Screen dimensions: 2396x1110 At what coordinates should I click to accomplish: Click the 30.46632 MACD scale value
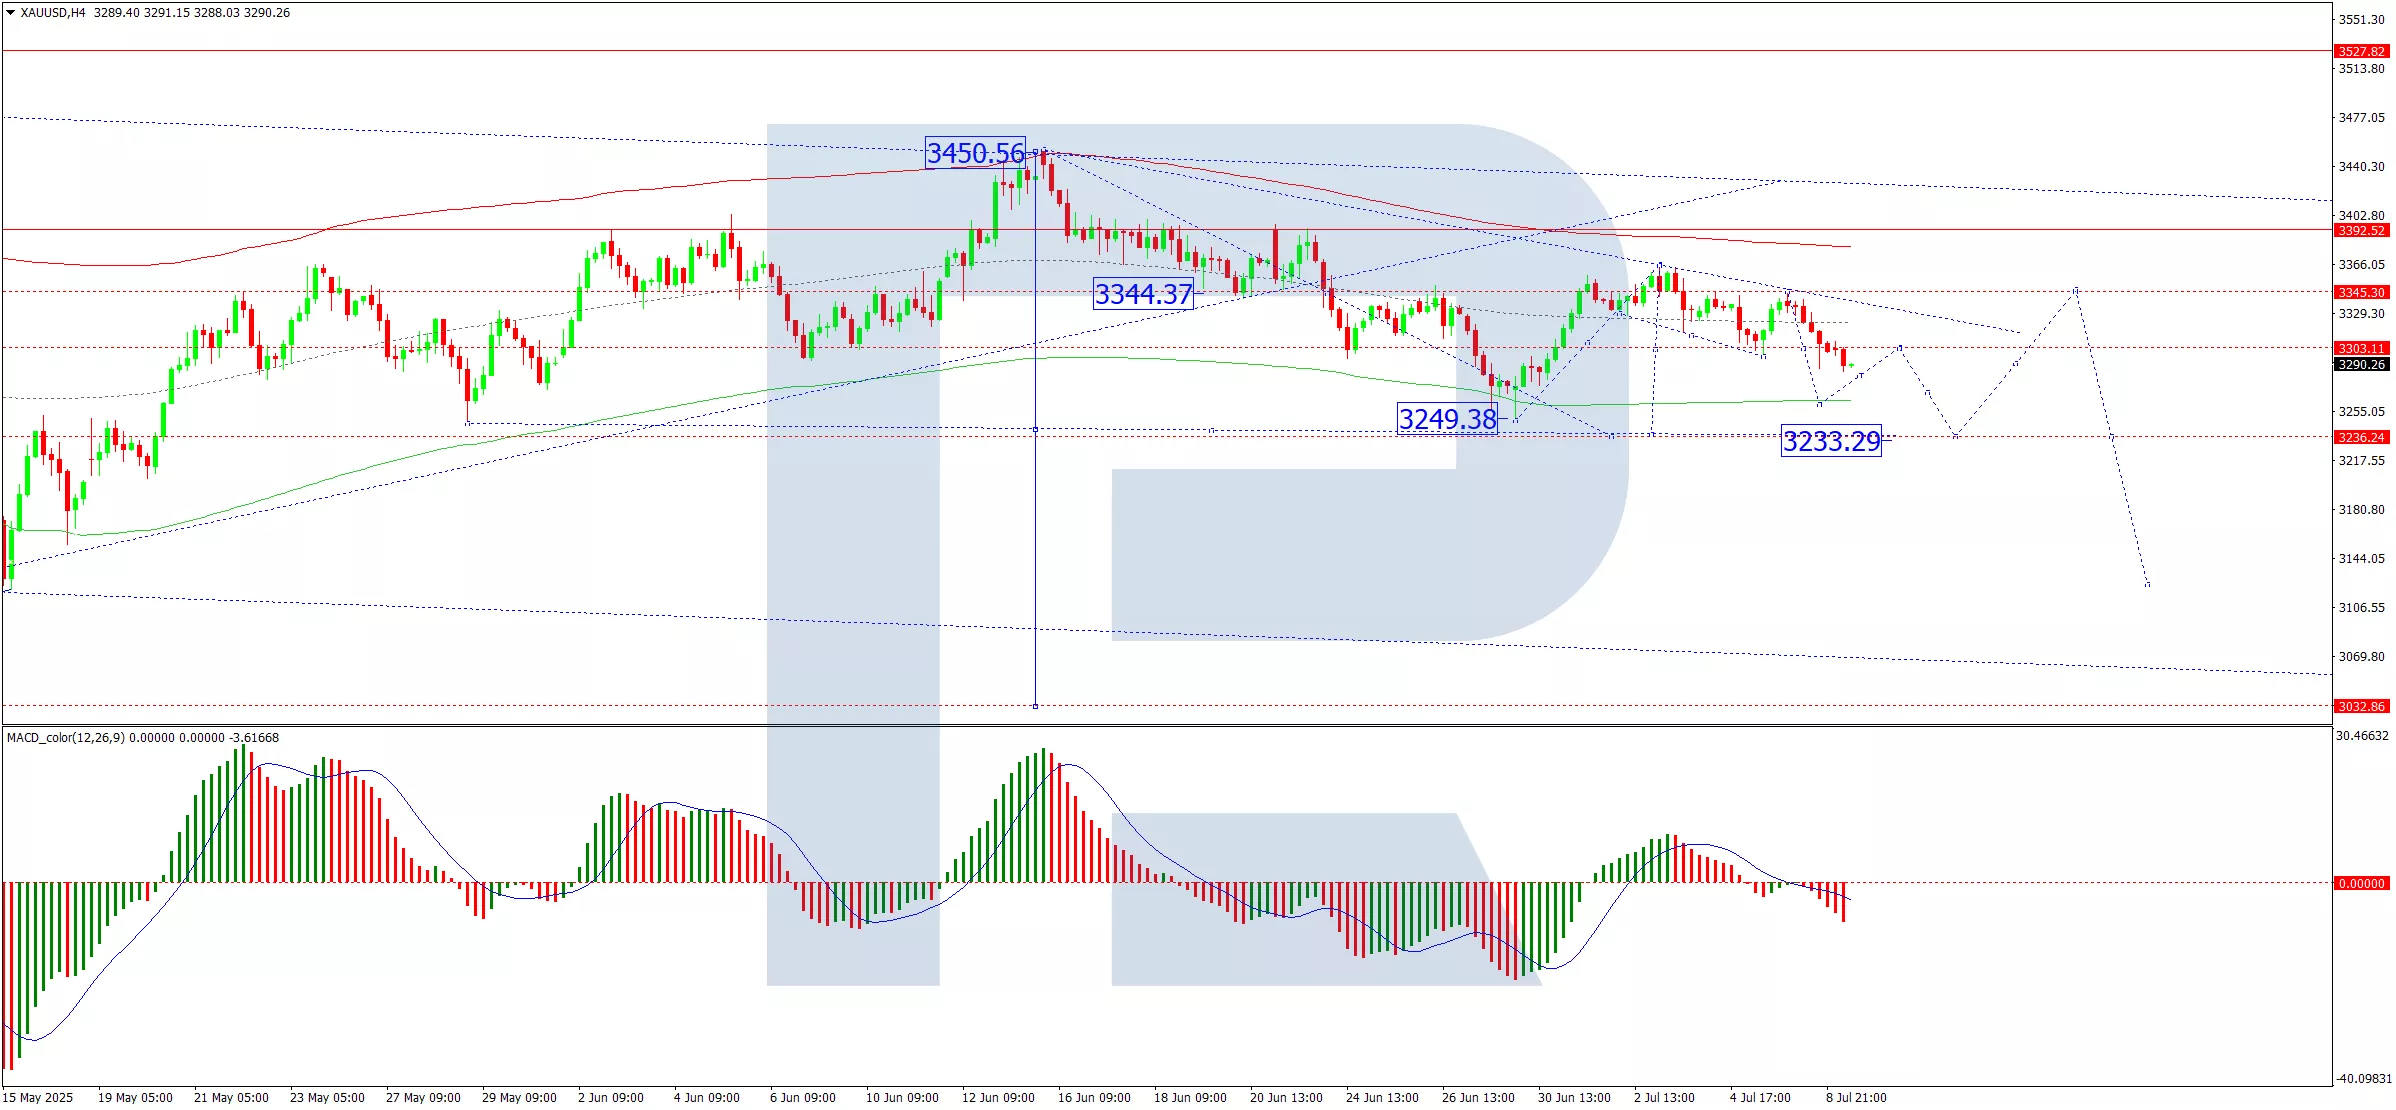click(x=2362, y=735)
